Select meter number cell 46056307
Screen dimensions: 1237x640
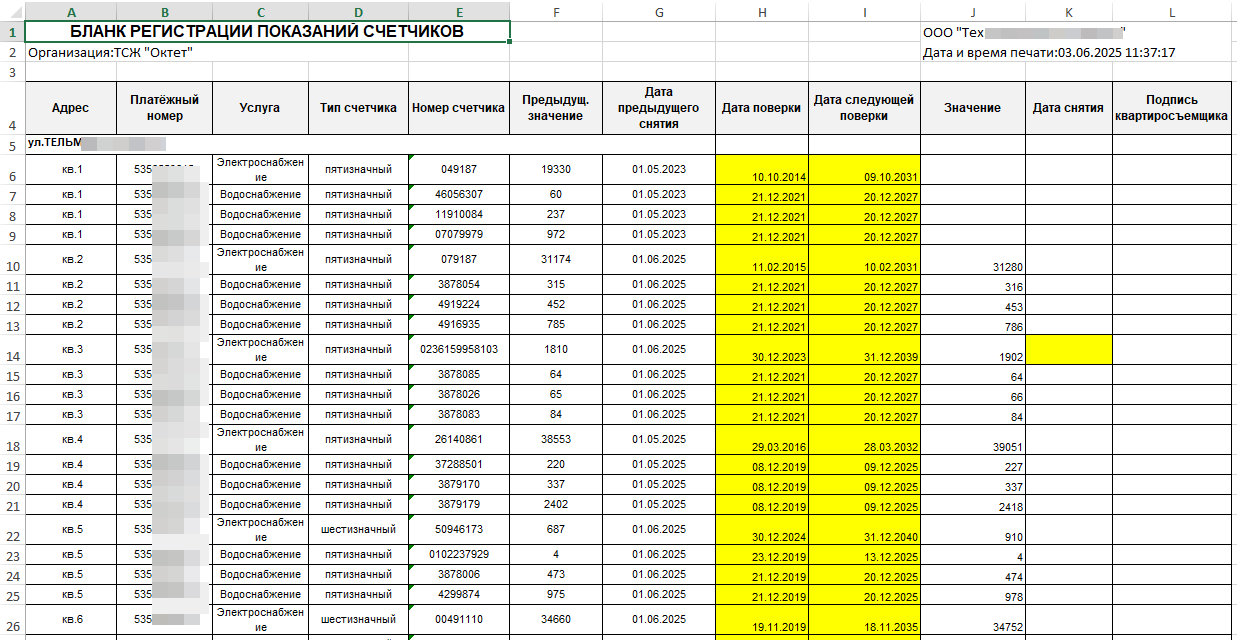[459, 194]
